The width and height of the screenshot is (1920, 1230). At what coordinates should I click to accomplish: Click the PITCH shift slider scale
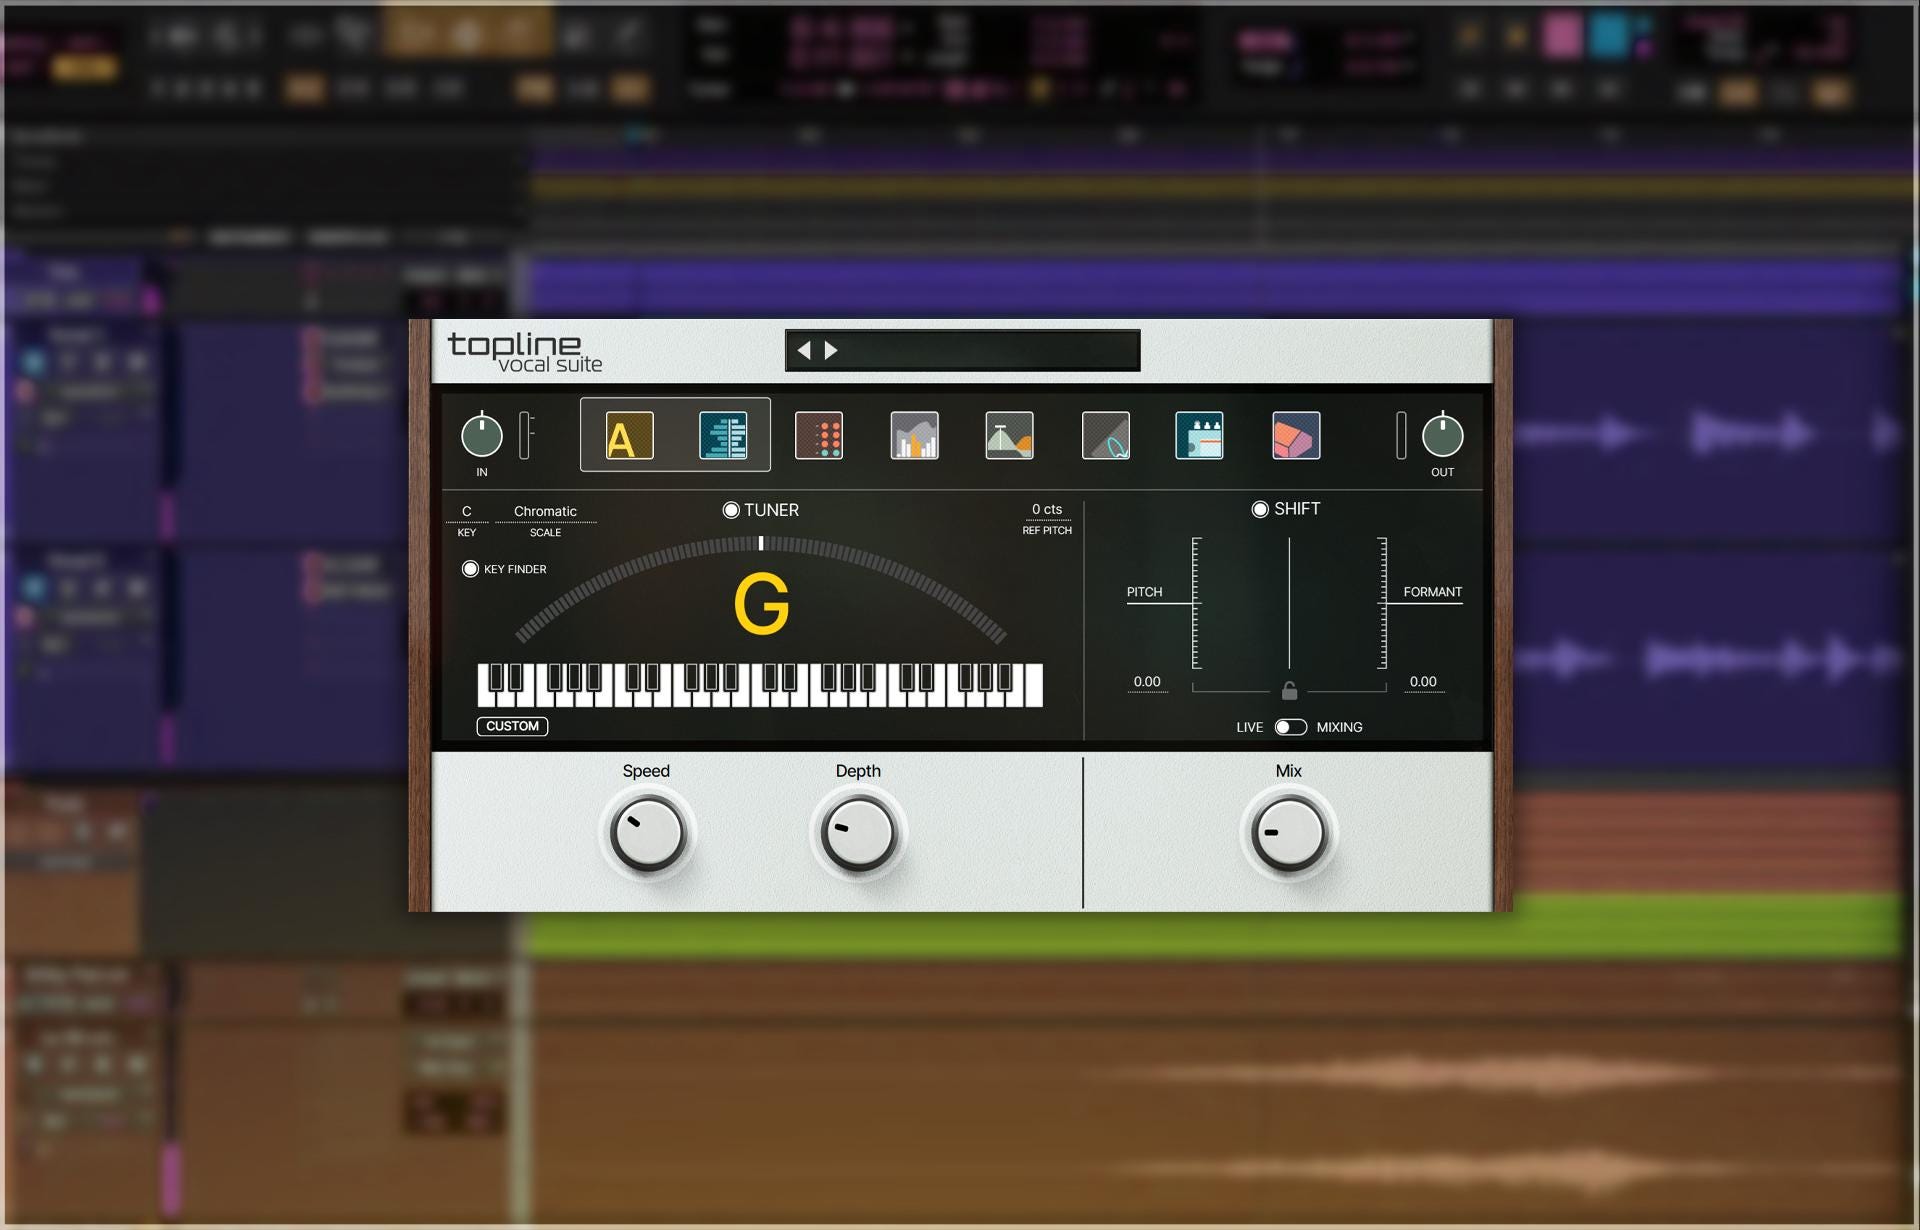(x=1196, y=603)
